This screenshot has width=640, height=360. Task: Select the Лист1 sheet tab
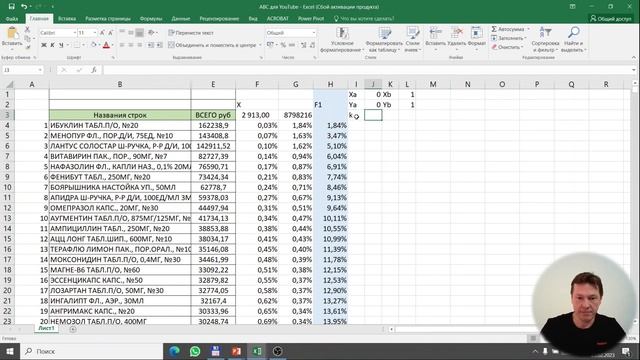coord(46,328)
